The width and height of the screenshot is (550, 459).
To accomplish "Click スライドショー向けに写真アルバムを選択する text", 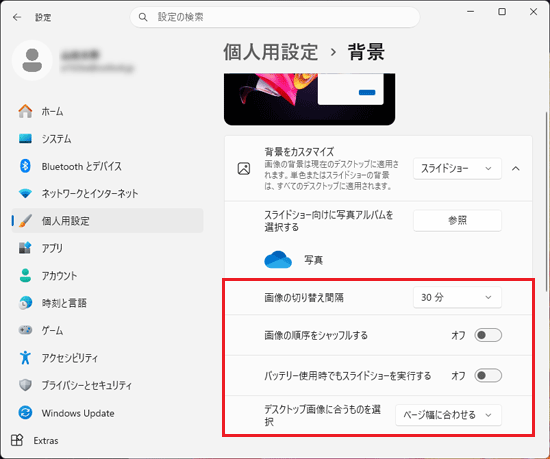I will click(x=329, y=221).
